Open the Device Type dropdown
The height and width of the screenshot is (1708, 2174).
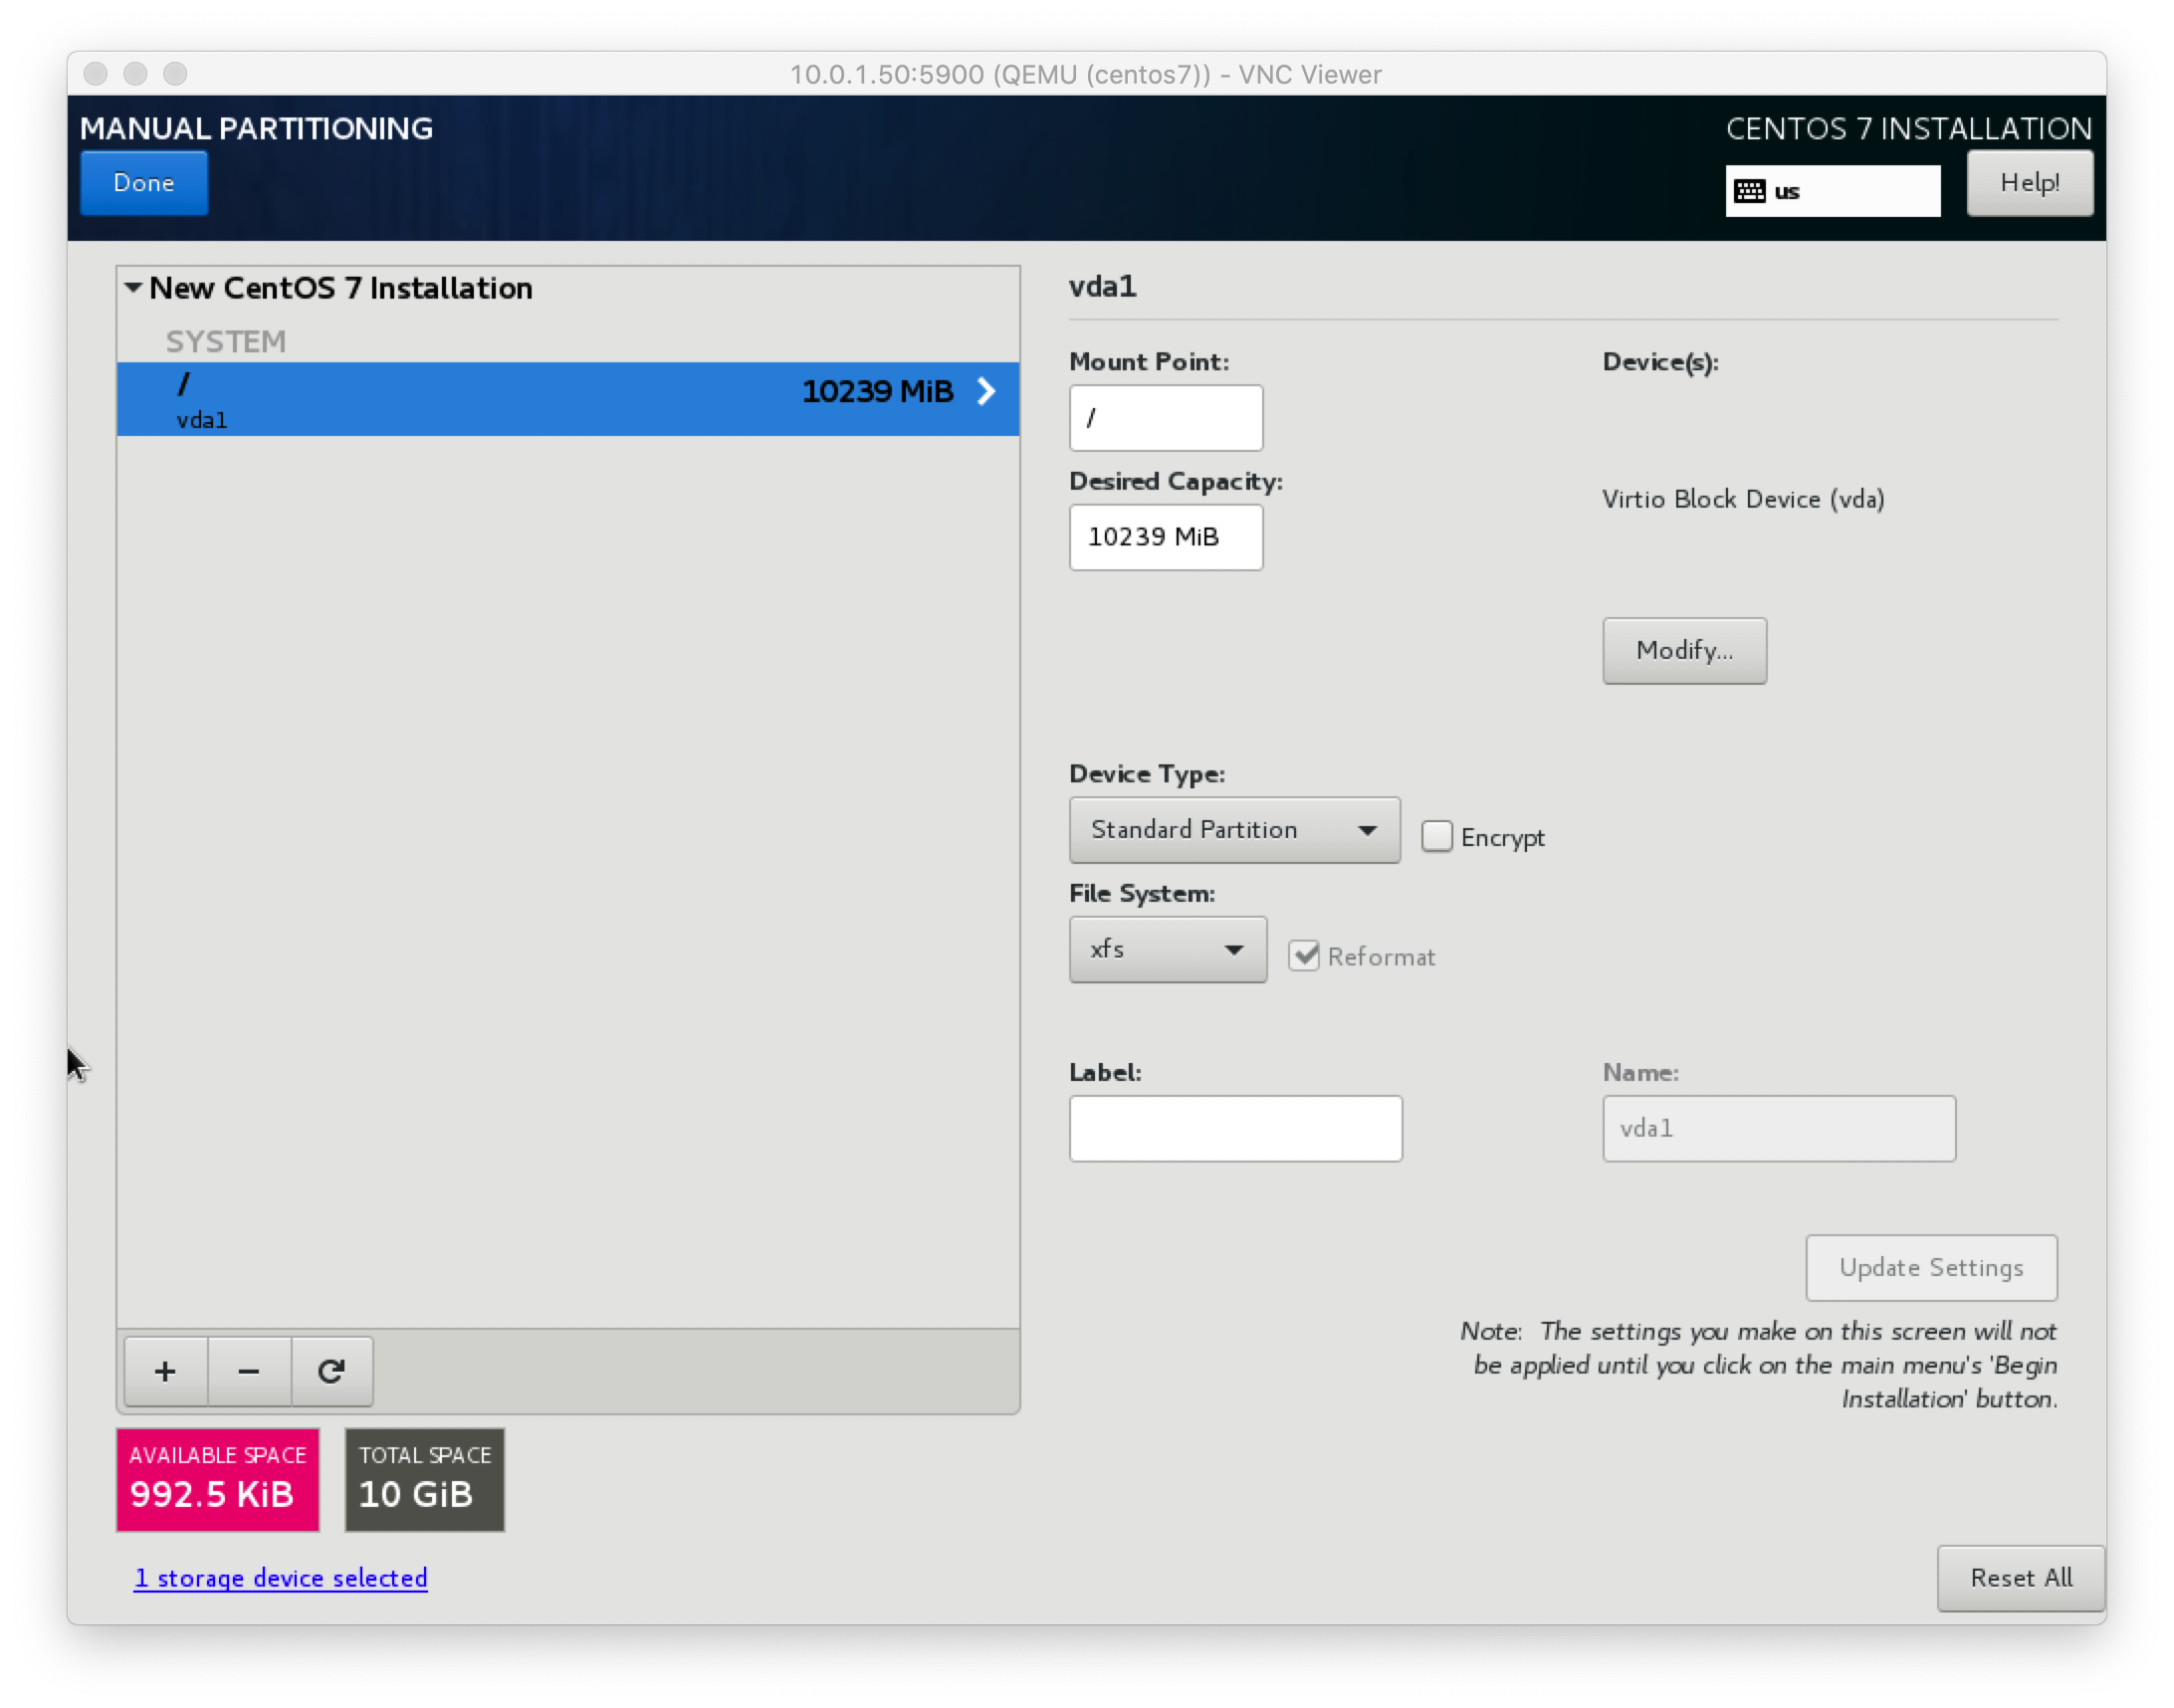[x=1234, y=830]
